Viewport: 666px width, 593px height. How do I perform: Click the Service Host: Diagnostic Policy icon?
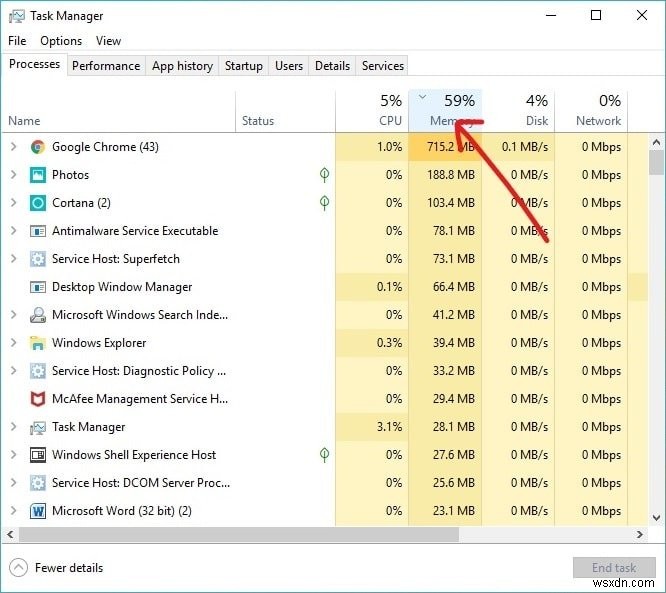38,371
